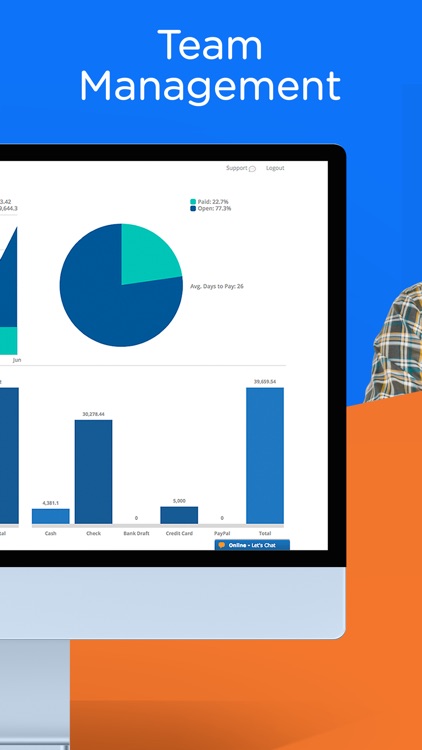
Task: Click the Logout link
Action: (x=275, y=168)
